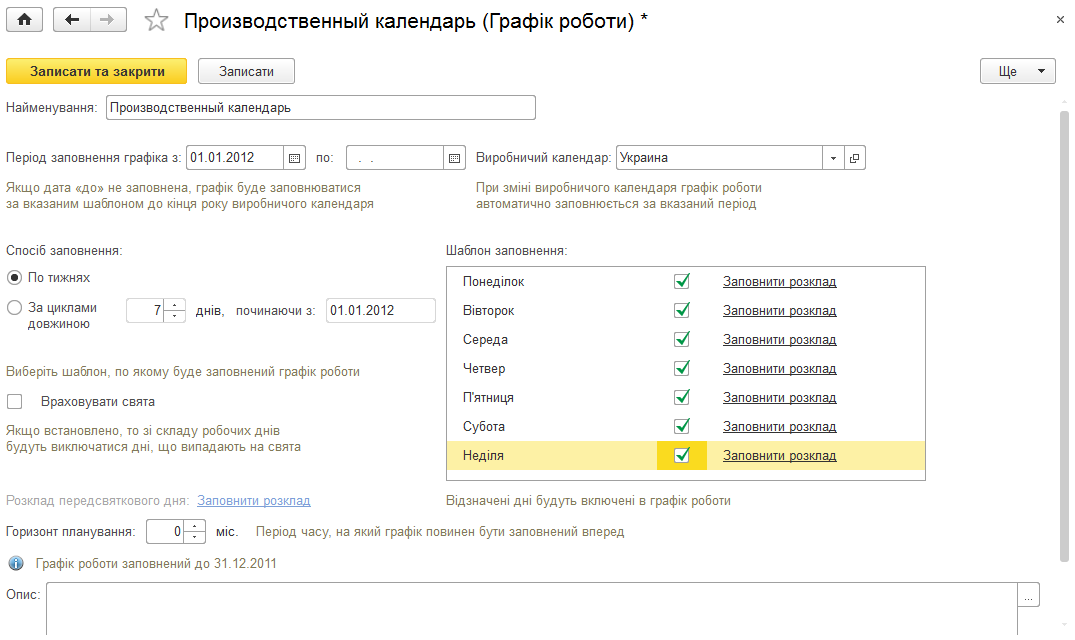Click the vertical scrollbar of form
This screenshot has width=1075, height=640.
click(x=1064, y=336)
